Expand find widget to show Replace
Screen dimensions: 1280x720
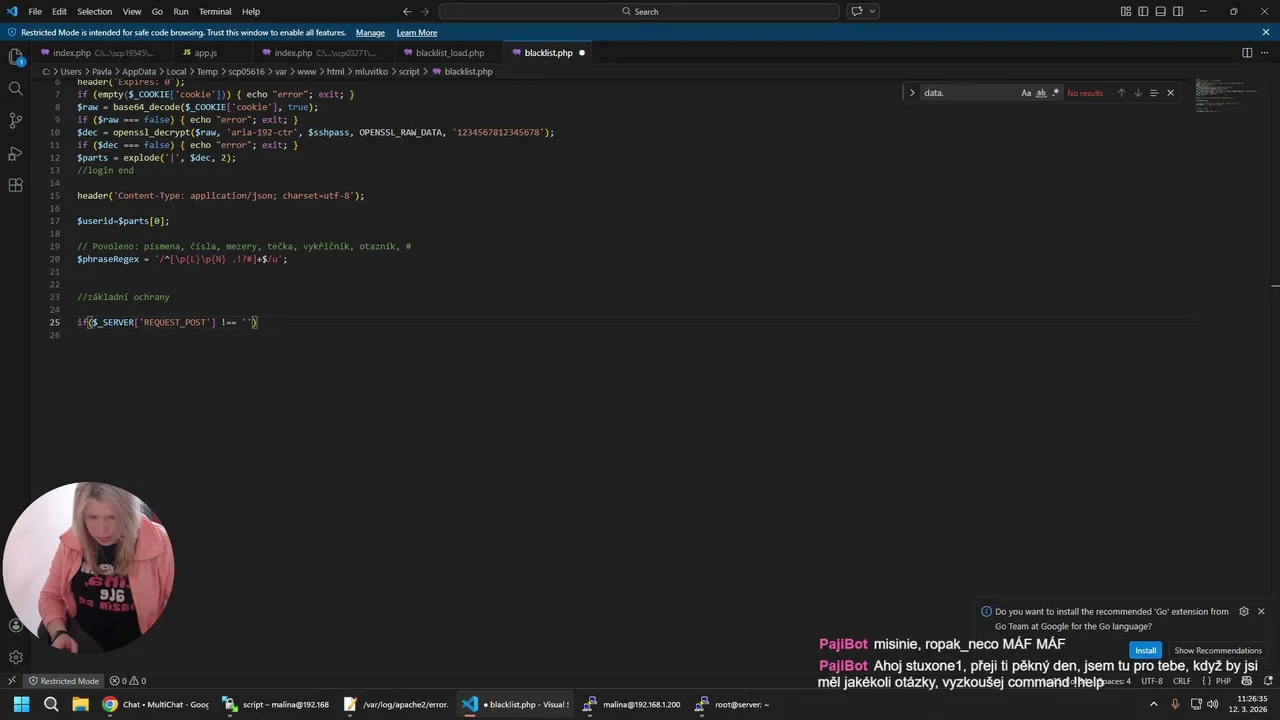[912, 93]
